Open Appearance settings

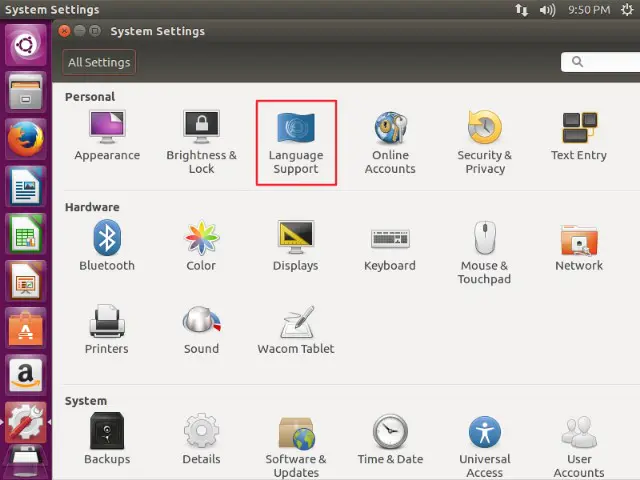click(x=107, y=137)
